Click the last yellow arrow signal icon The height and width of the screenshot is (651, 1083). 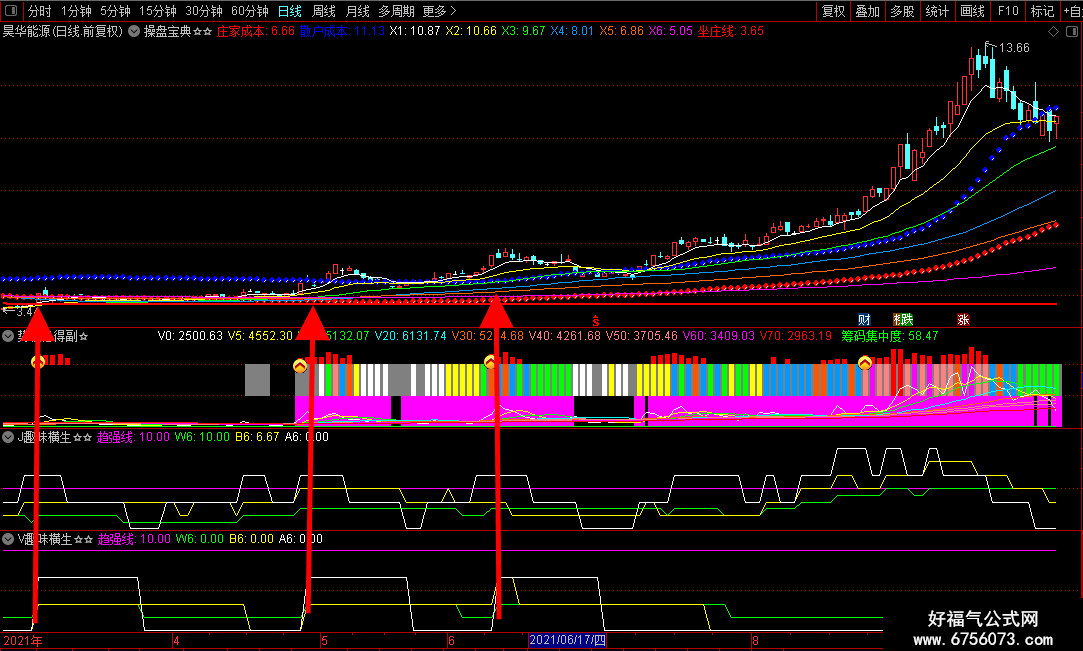click(865, 362)
